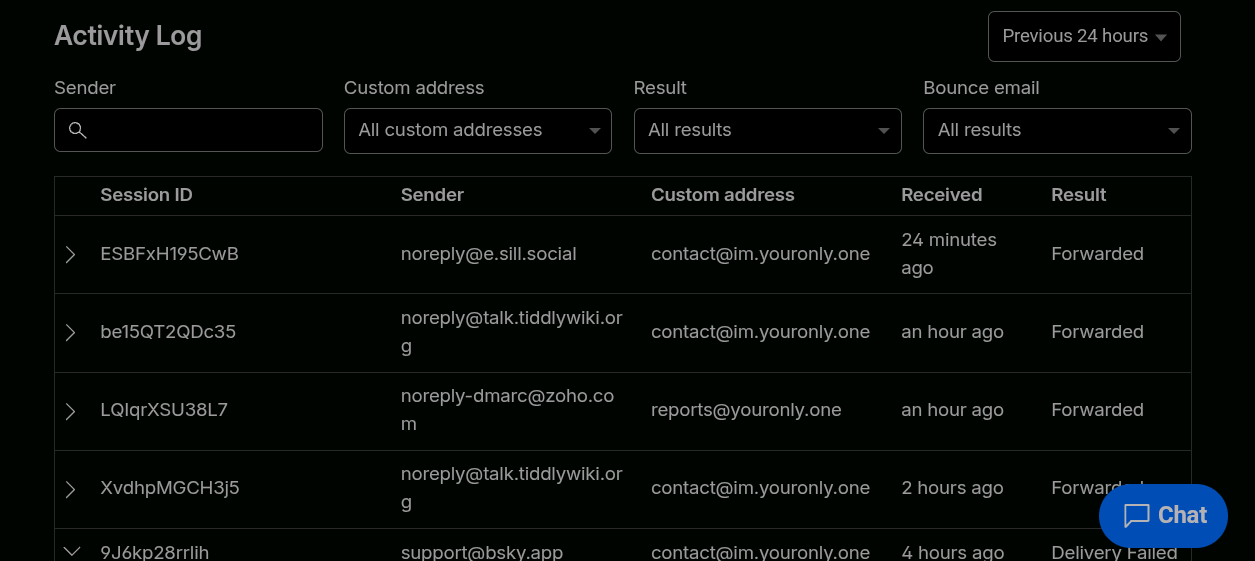The height and width of the screenshot is (561, 1255).
Task: Open the All custom addresses dropdown
Action: [477, 131]
